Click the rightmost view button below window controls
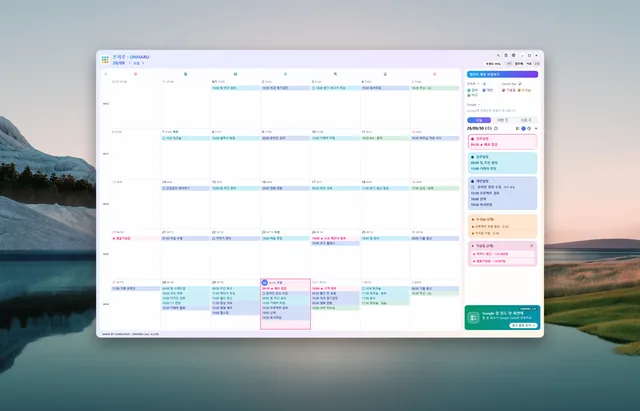Viewport: 640px width, 411px height. (537, 64)
